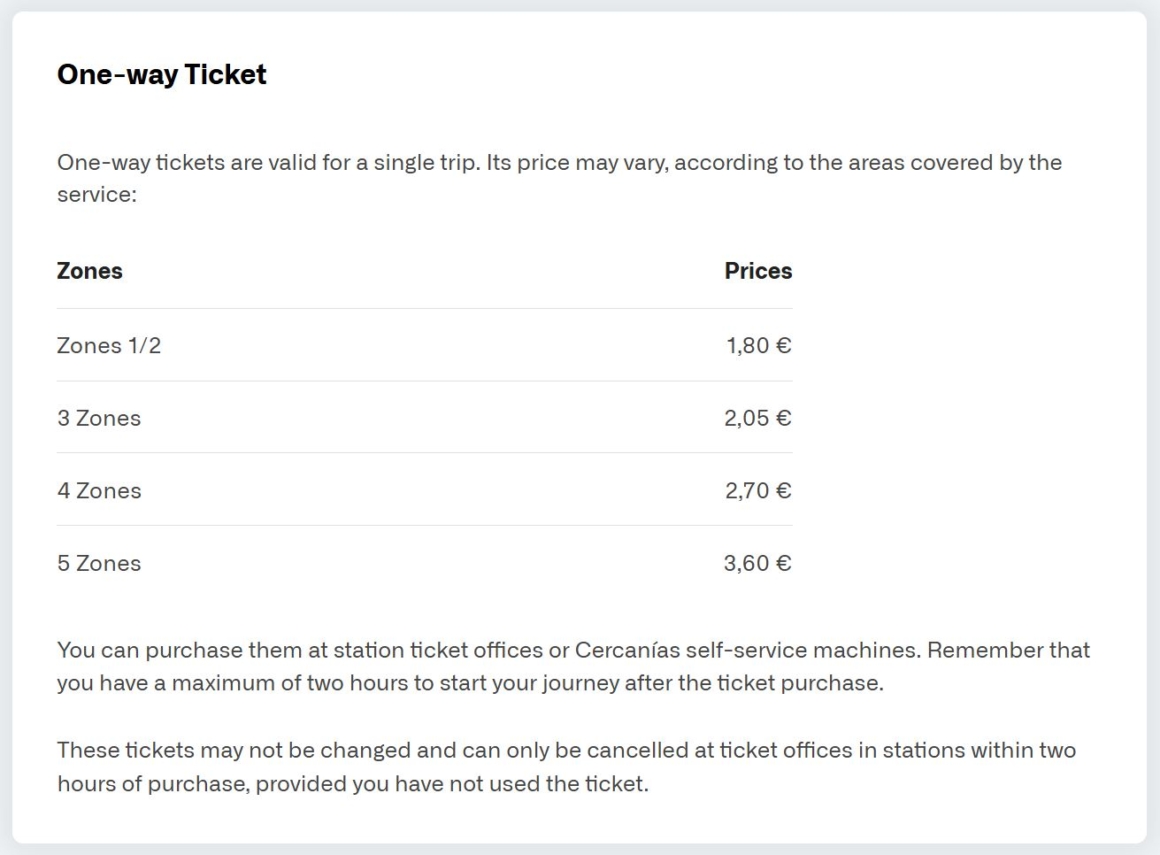Click the 2,70 € price
Screen dimensions: 1160x855
tap(757, 491)
